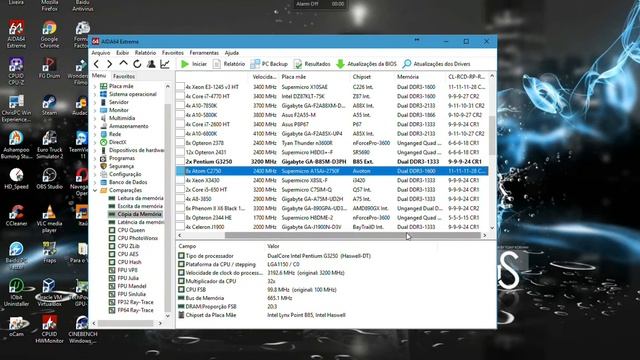Open OBS Studio desktop icon
This screenshot has width=640, height=360.
tap(49, 178)
